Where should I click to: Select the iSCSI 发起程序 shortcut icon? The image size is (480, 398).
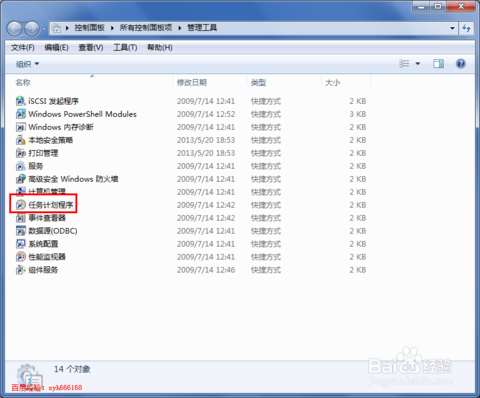pos(20,101)
